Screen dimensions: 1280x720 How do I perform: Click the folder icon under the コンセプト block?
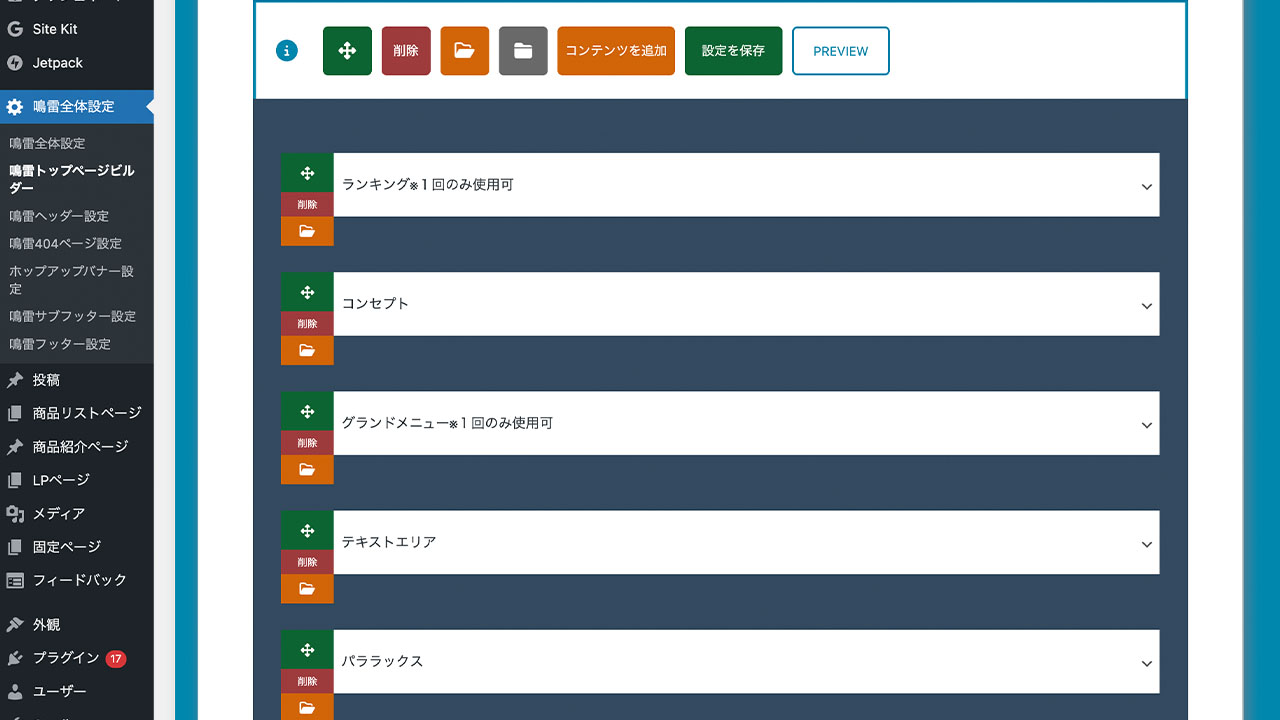coord(307,349)
